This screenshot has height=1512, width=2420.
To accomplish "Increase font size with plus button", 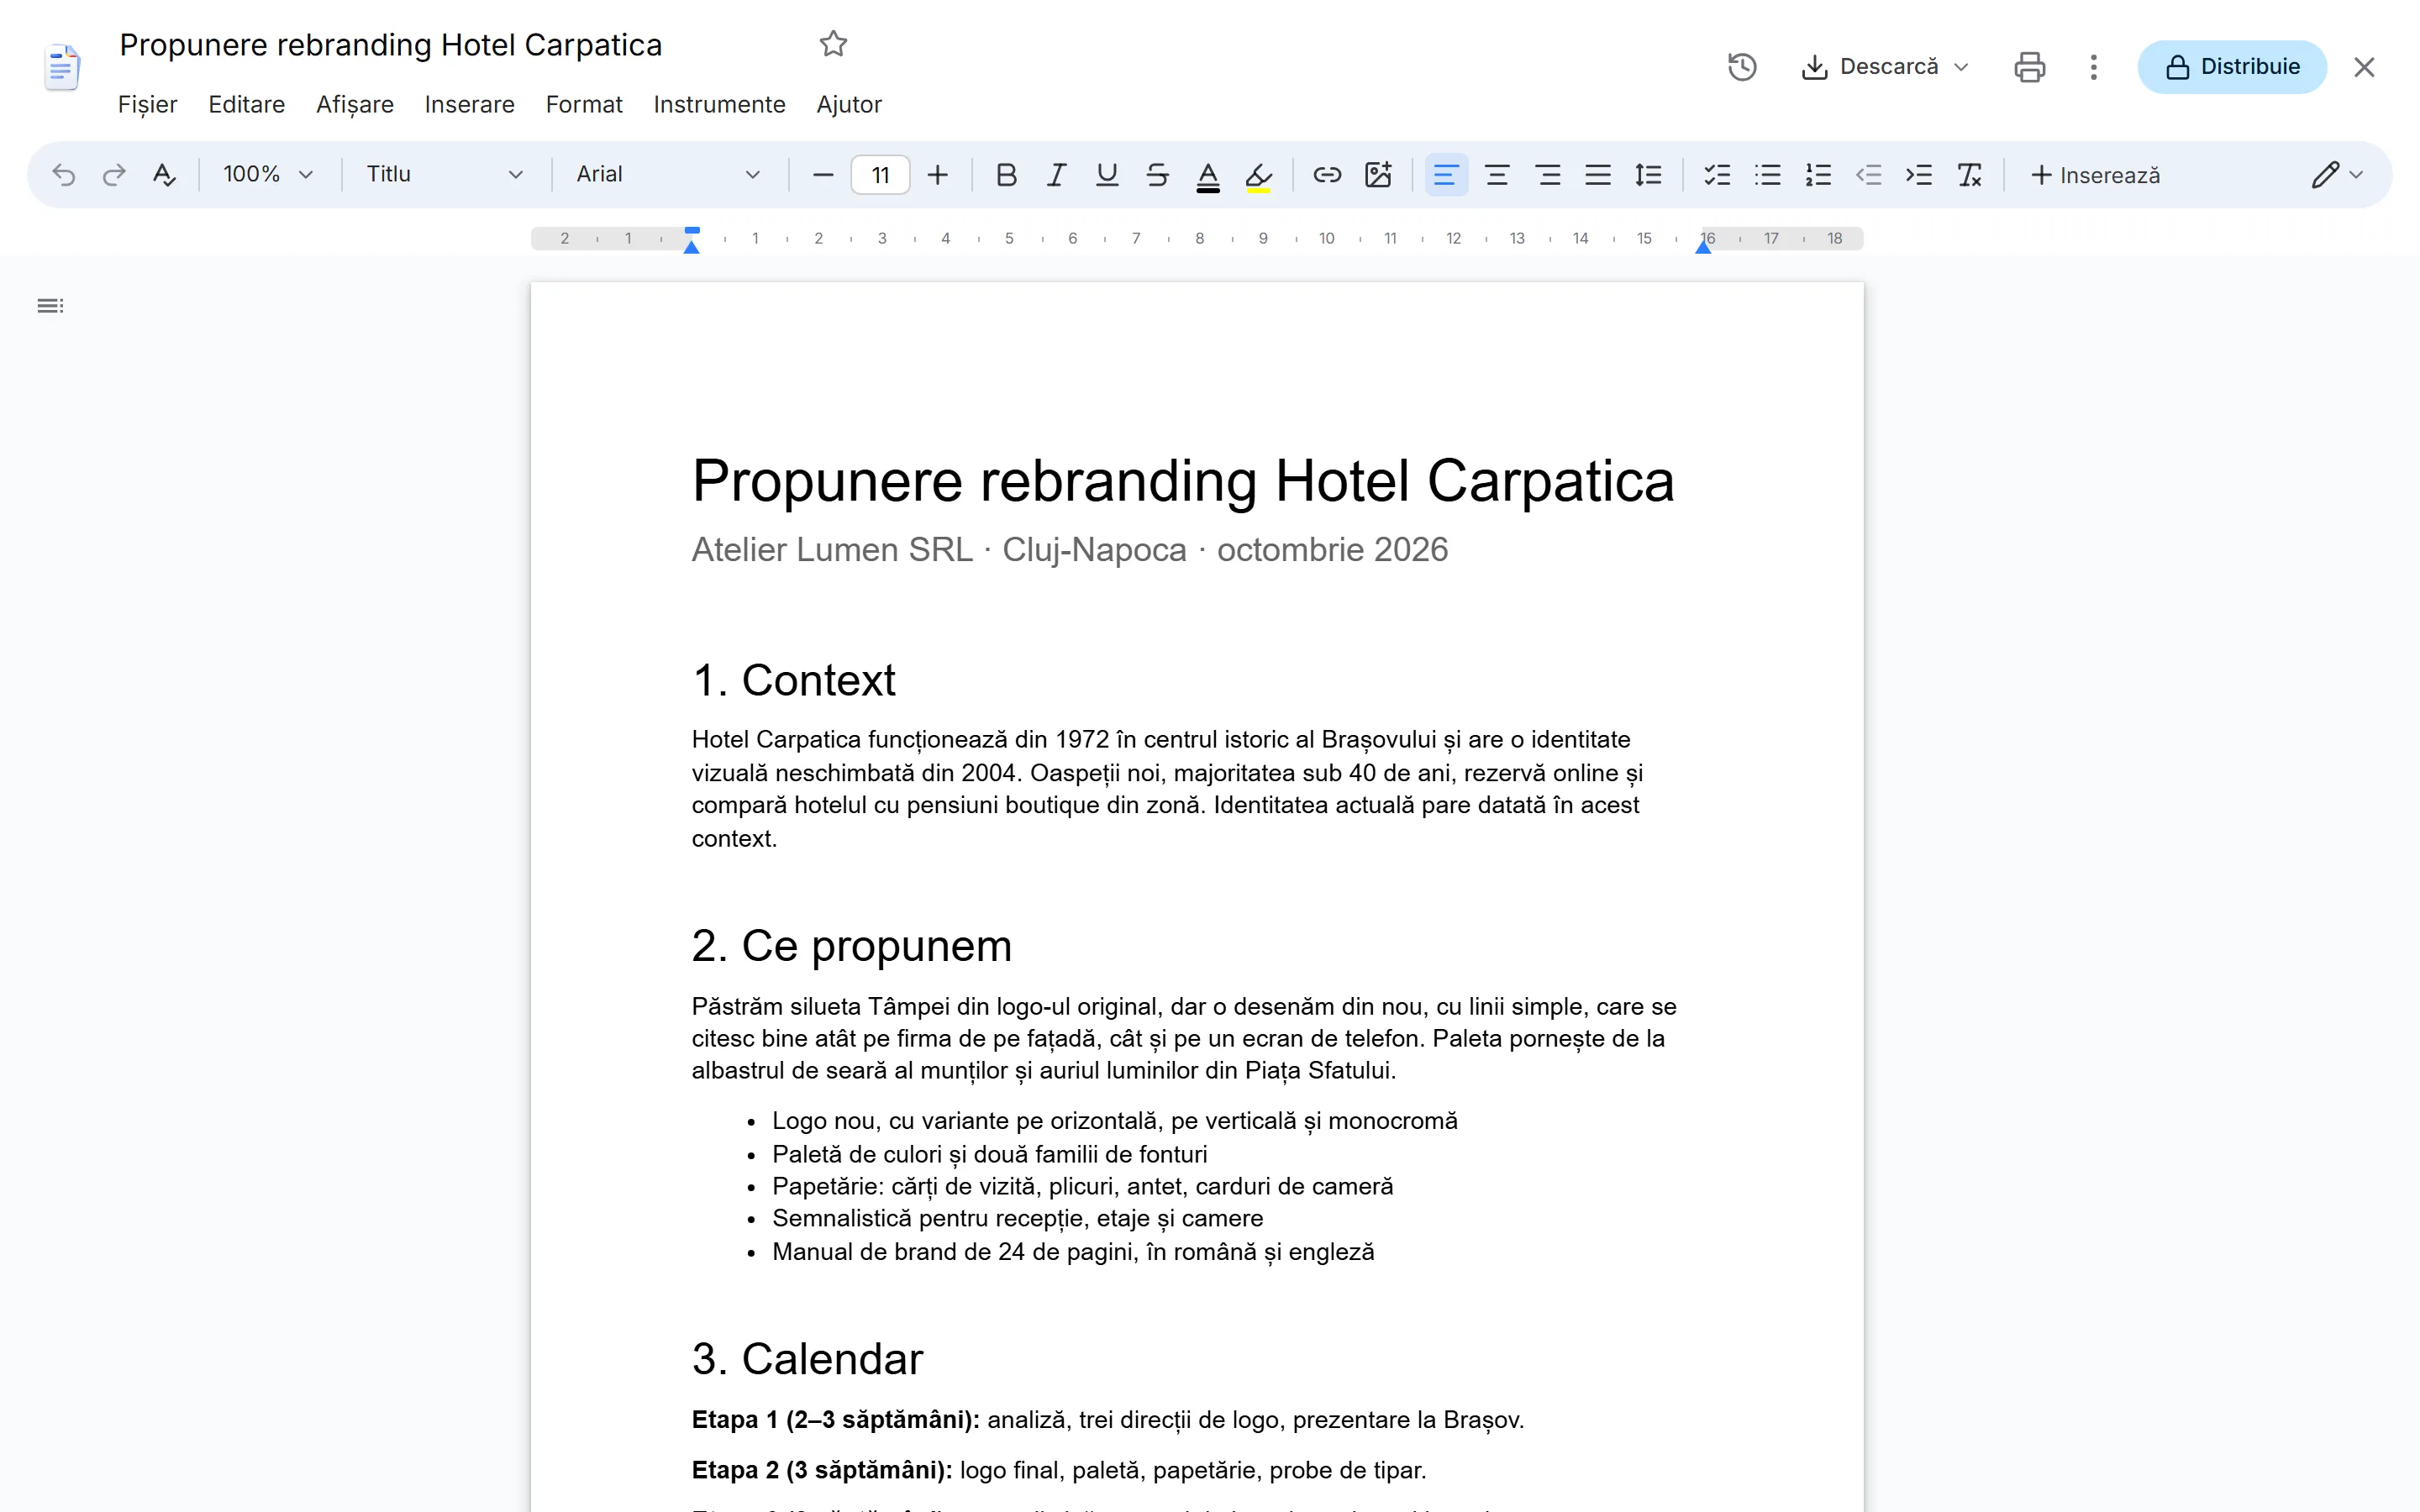I will (937, 175).
